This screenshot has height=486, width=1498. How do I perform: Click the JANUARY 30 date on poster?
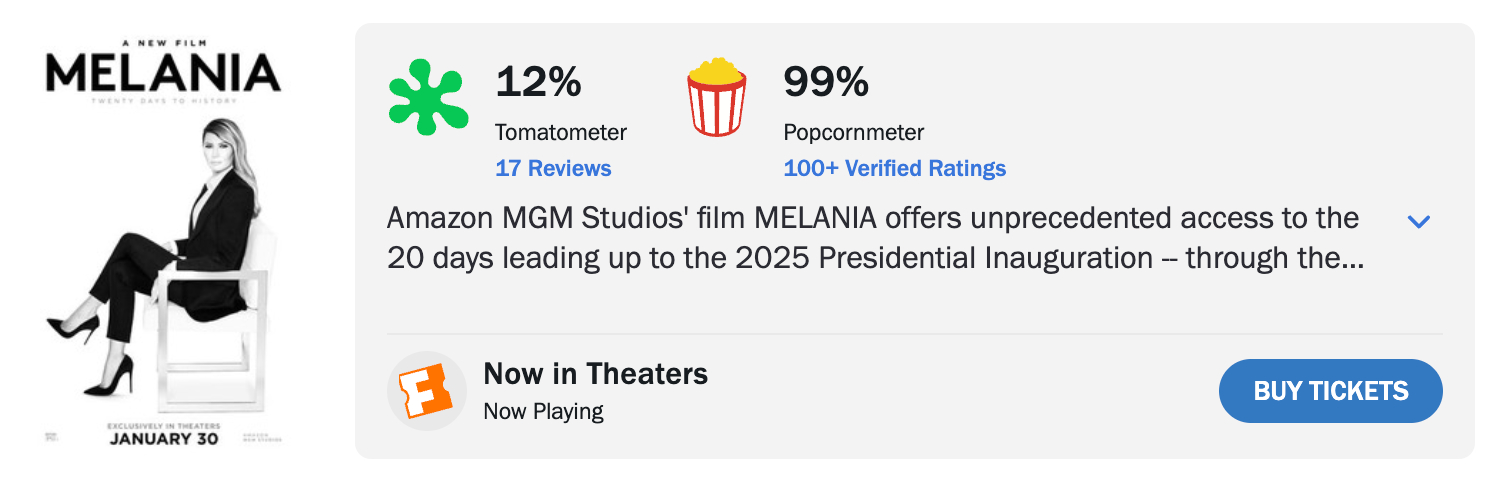(163, 439)
